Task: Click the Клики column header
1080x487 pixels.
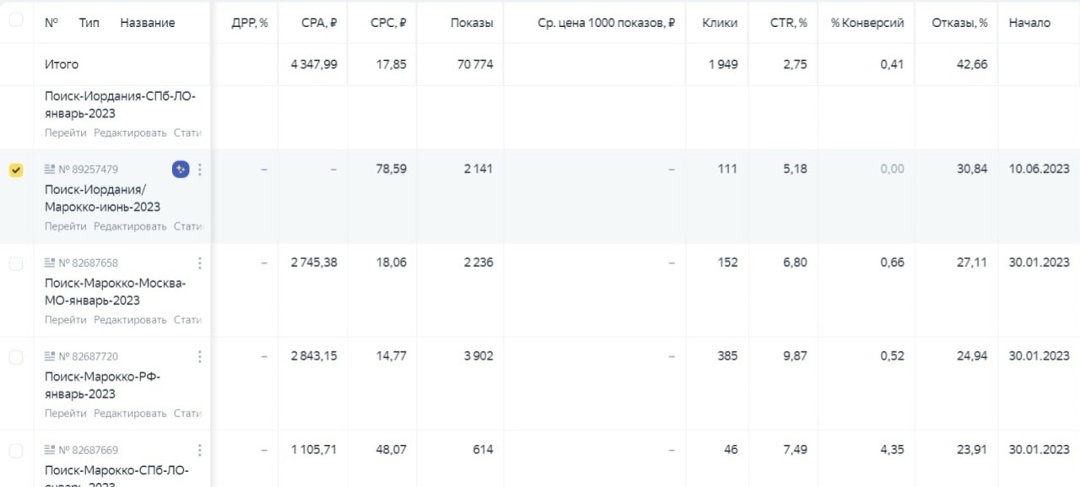Action: 720,23
